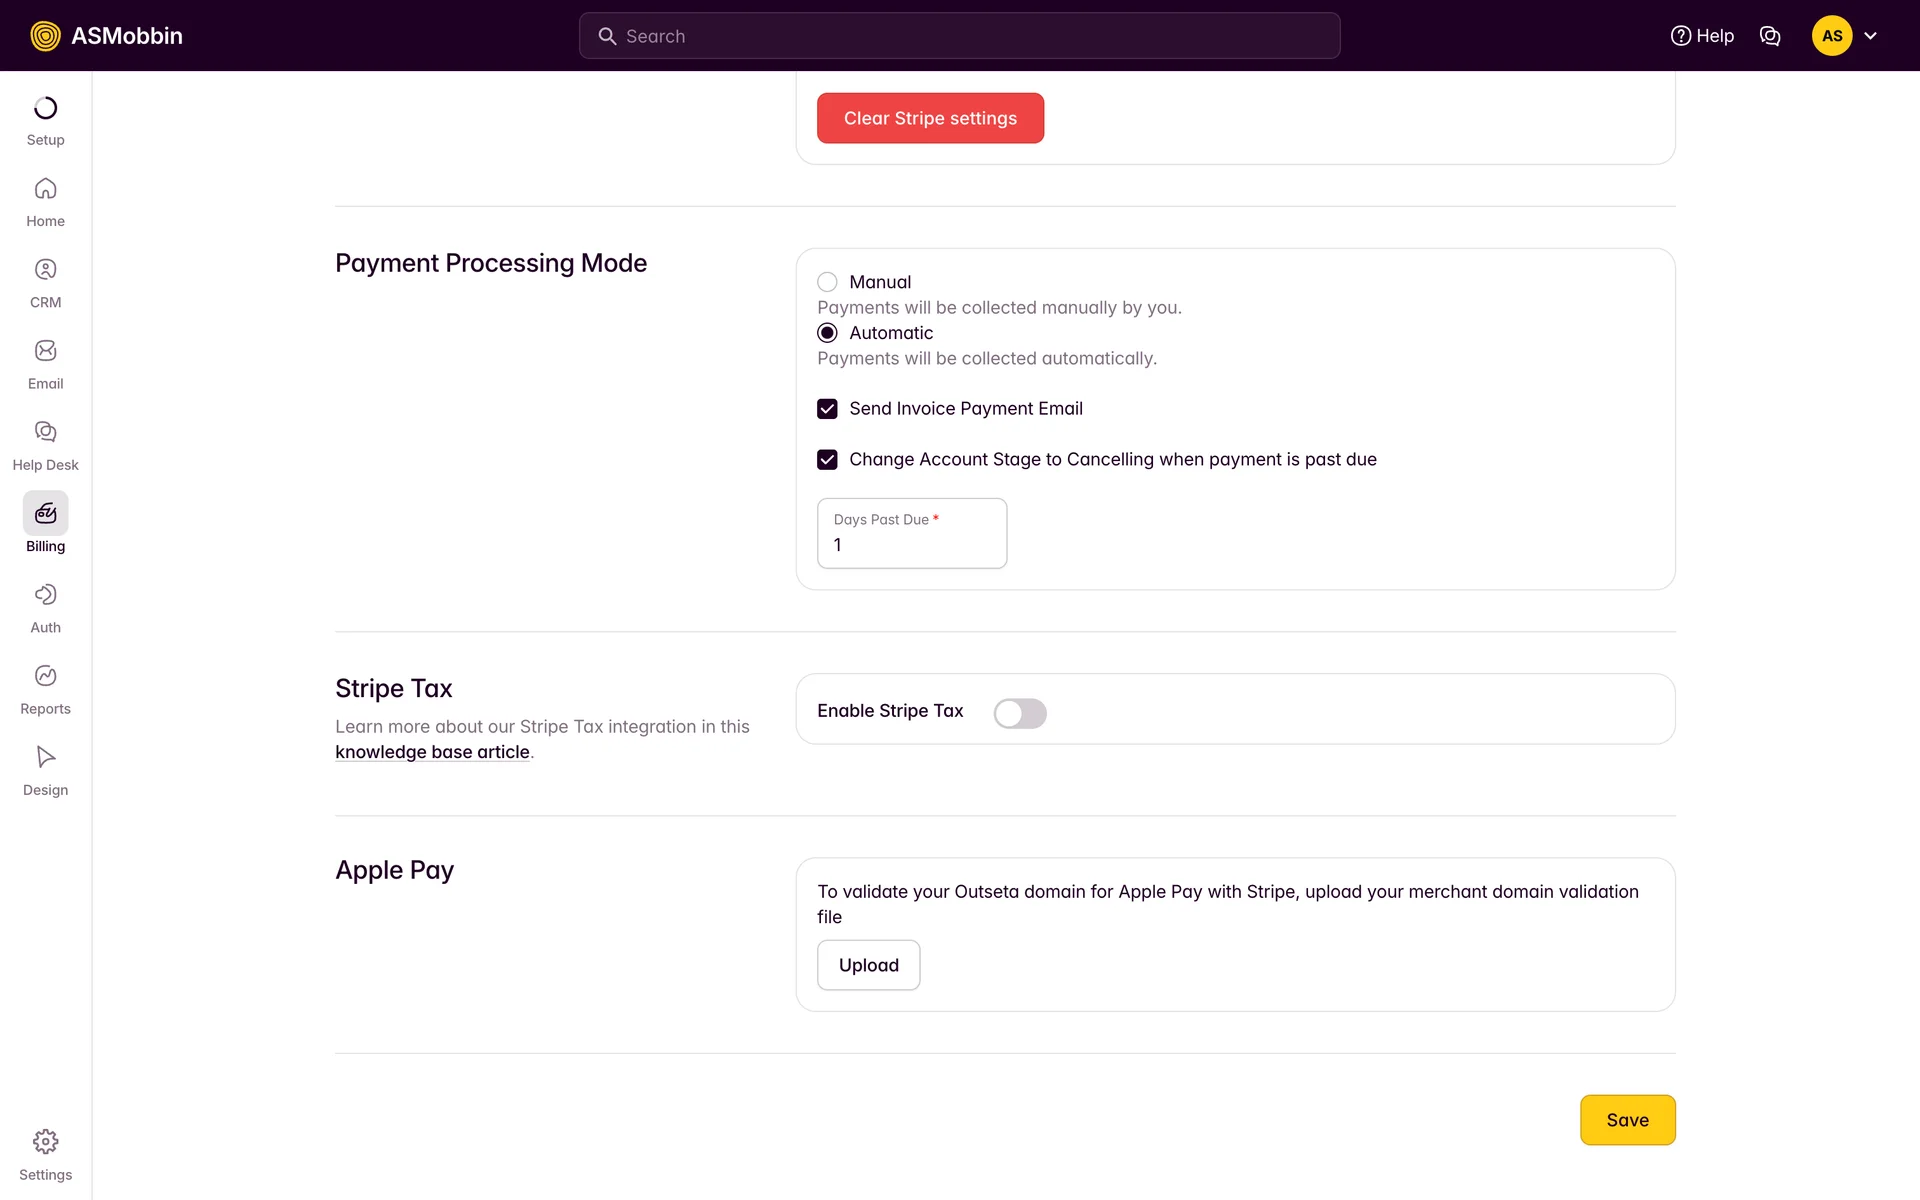Image resolution: width=1920 pixels, height=1200 pixels.
Task: Open the knowledge base article link
Action: (x=432, y=752)
